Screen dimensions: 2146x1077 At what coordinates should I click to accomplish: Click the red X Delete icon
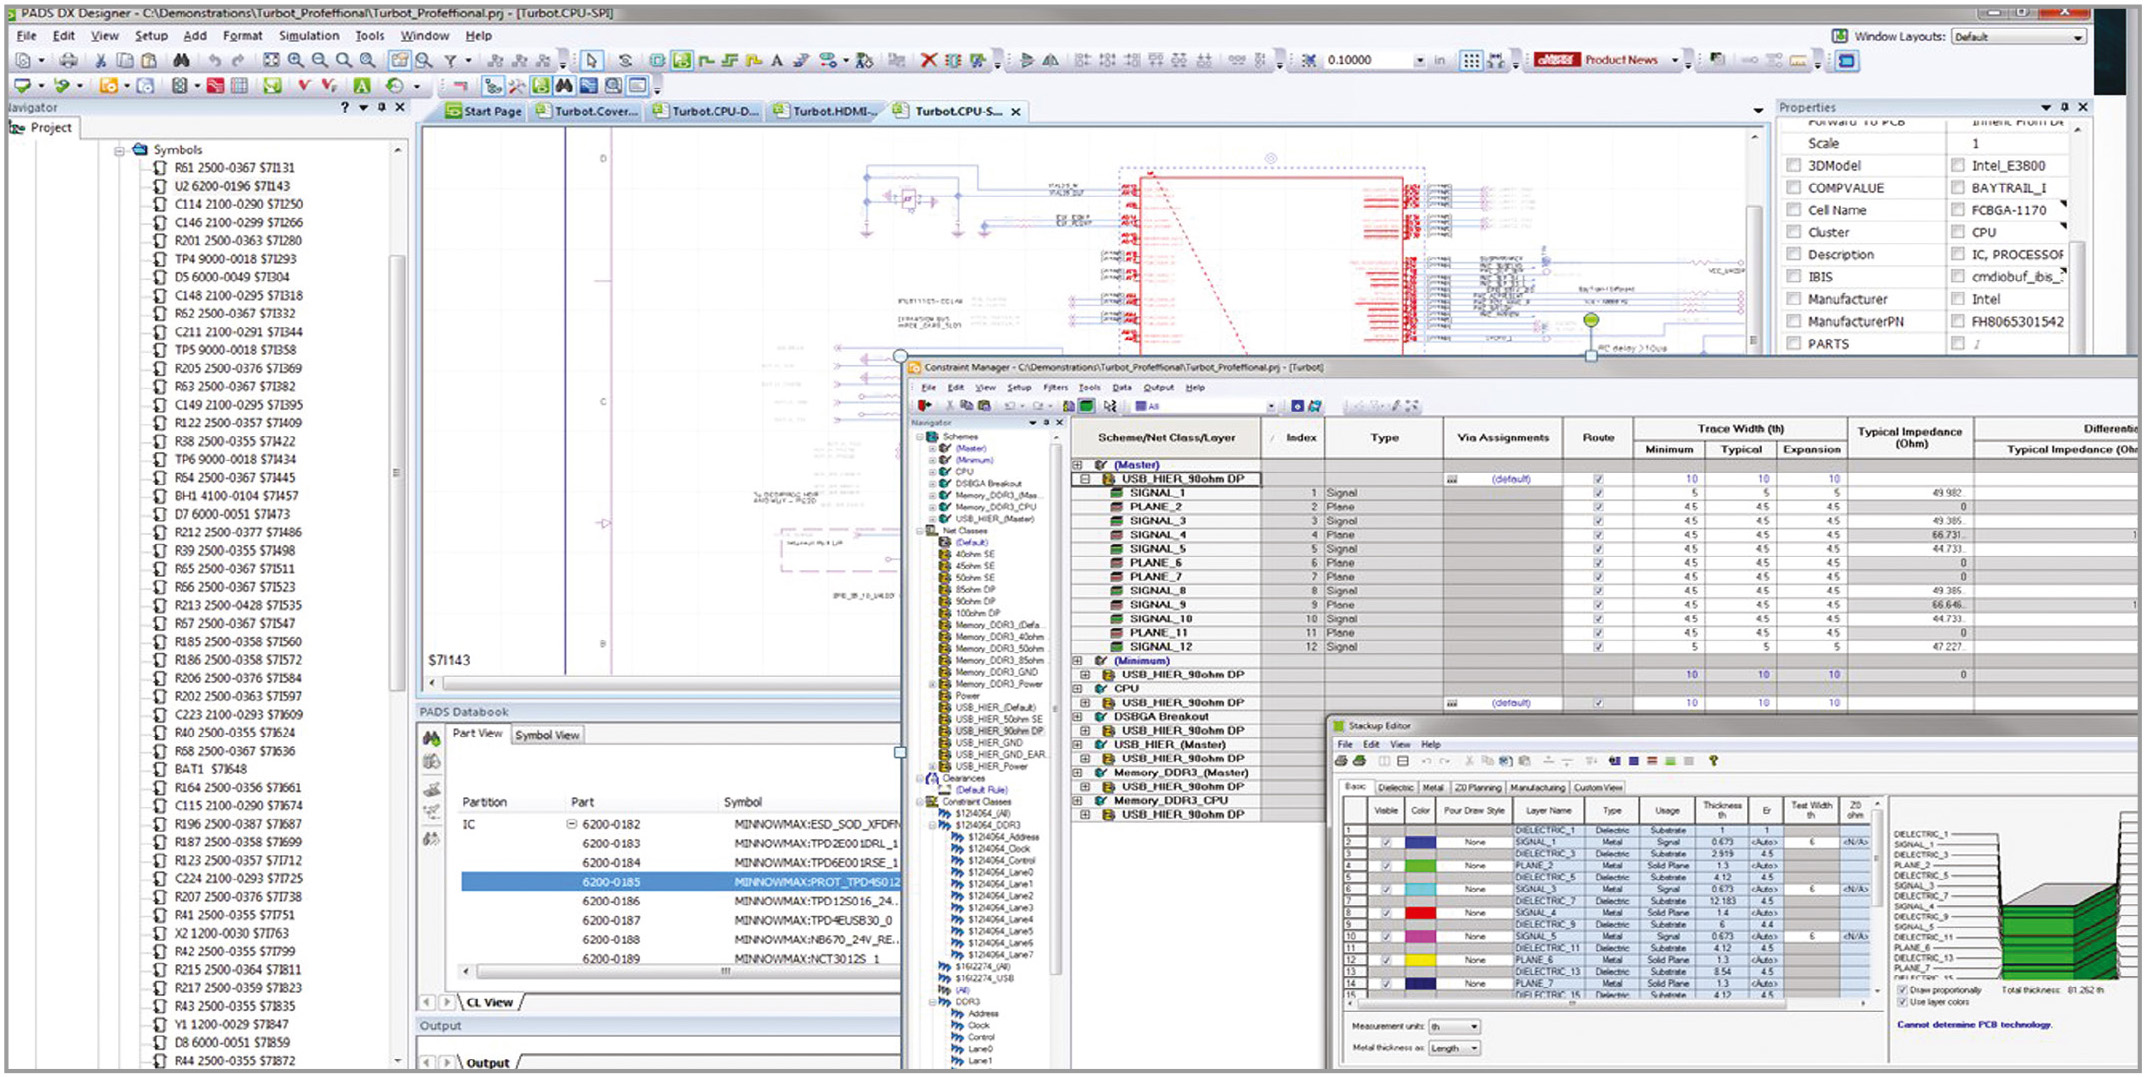tap(928, 61)
